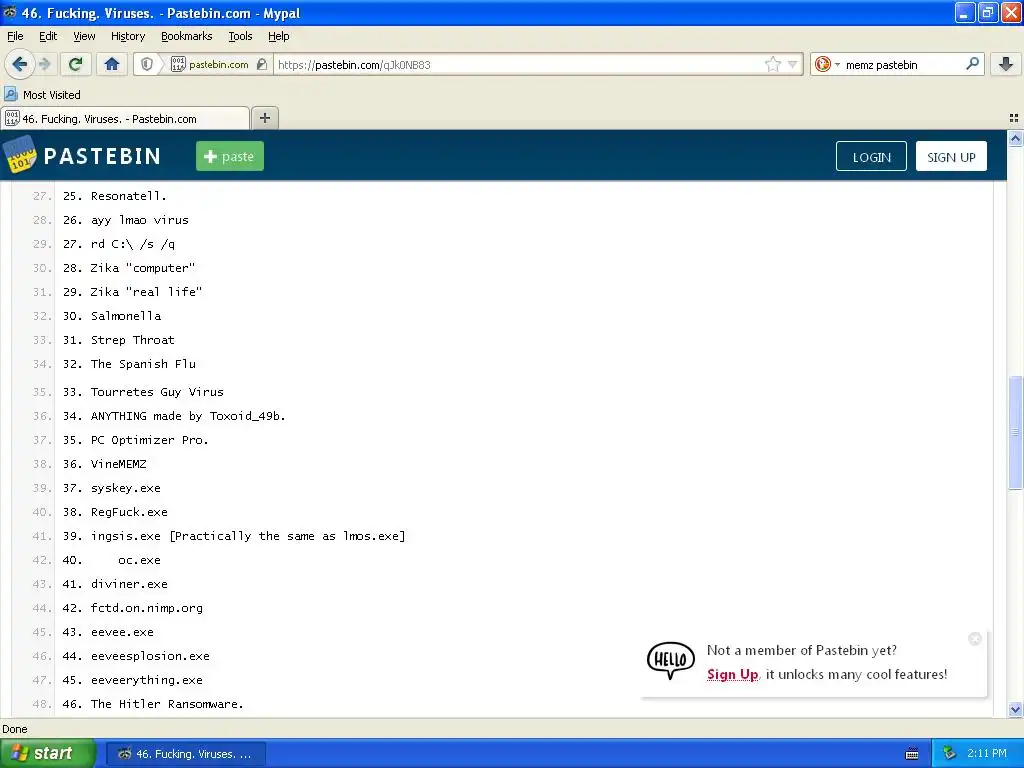Viewport: 1024px width, 768px height.
Task: Click the title bar raccoon Mypal icon
Action: point(10,12)
